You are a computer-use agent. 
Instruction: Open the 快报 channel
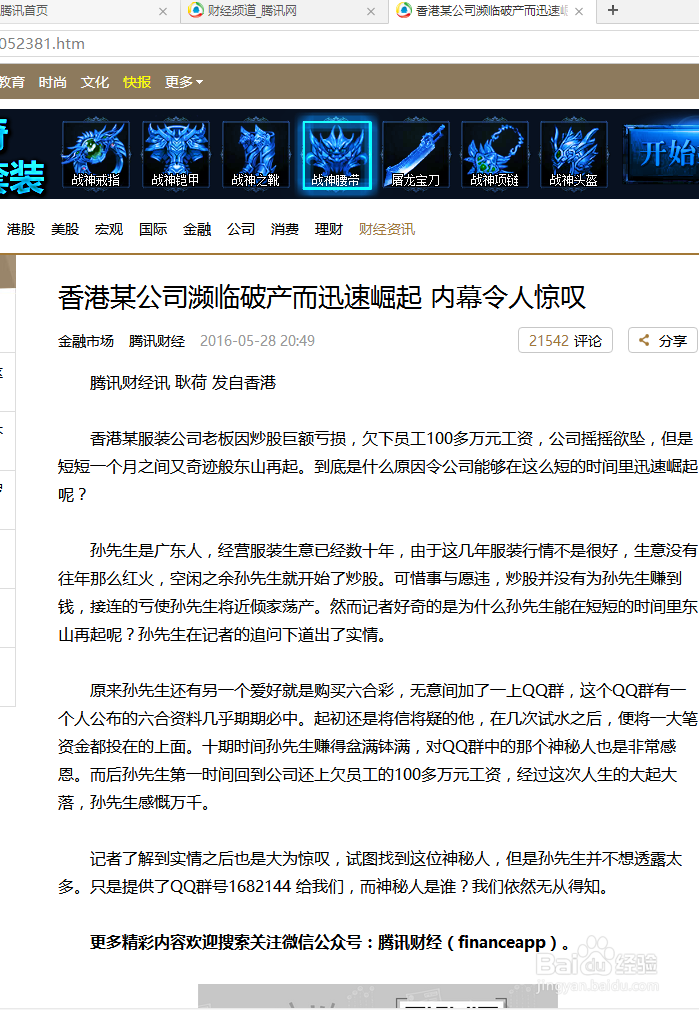point(137,82)
